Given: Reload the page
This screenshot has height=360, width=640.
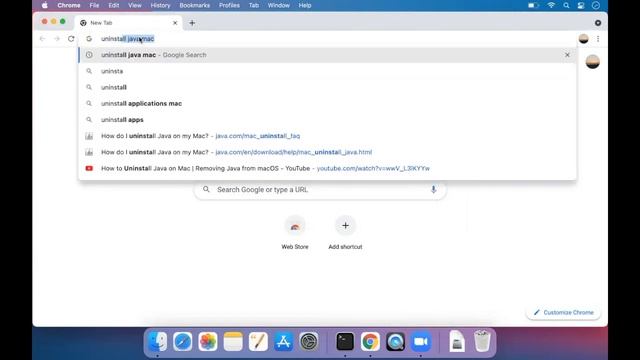Looking at the screenshot, I should tap(71, 39).
